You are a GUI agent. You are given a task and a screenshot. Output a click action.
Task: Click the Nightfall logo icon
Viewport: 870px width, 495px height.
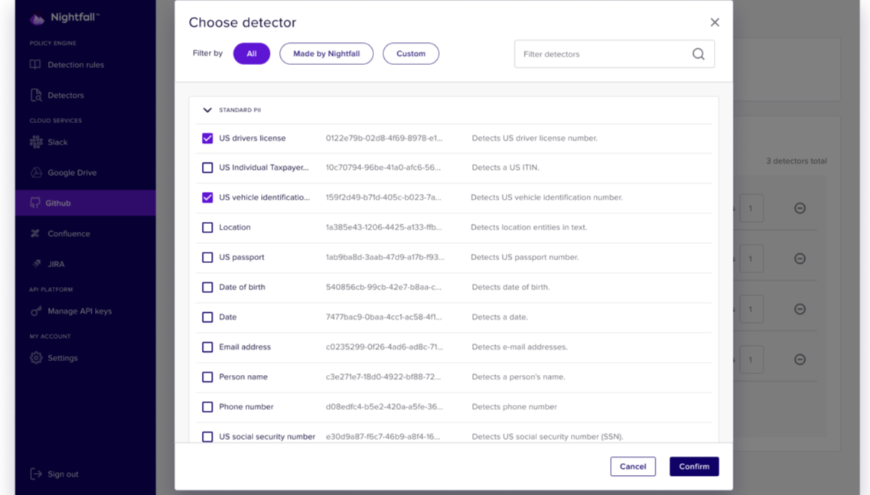[37, 19]
